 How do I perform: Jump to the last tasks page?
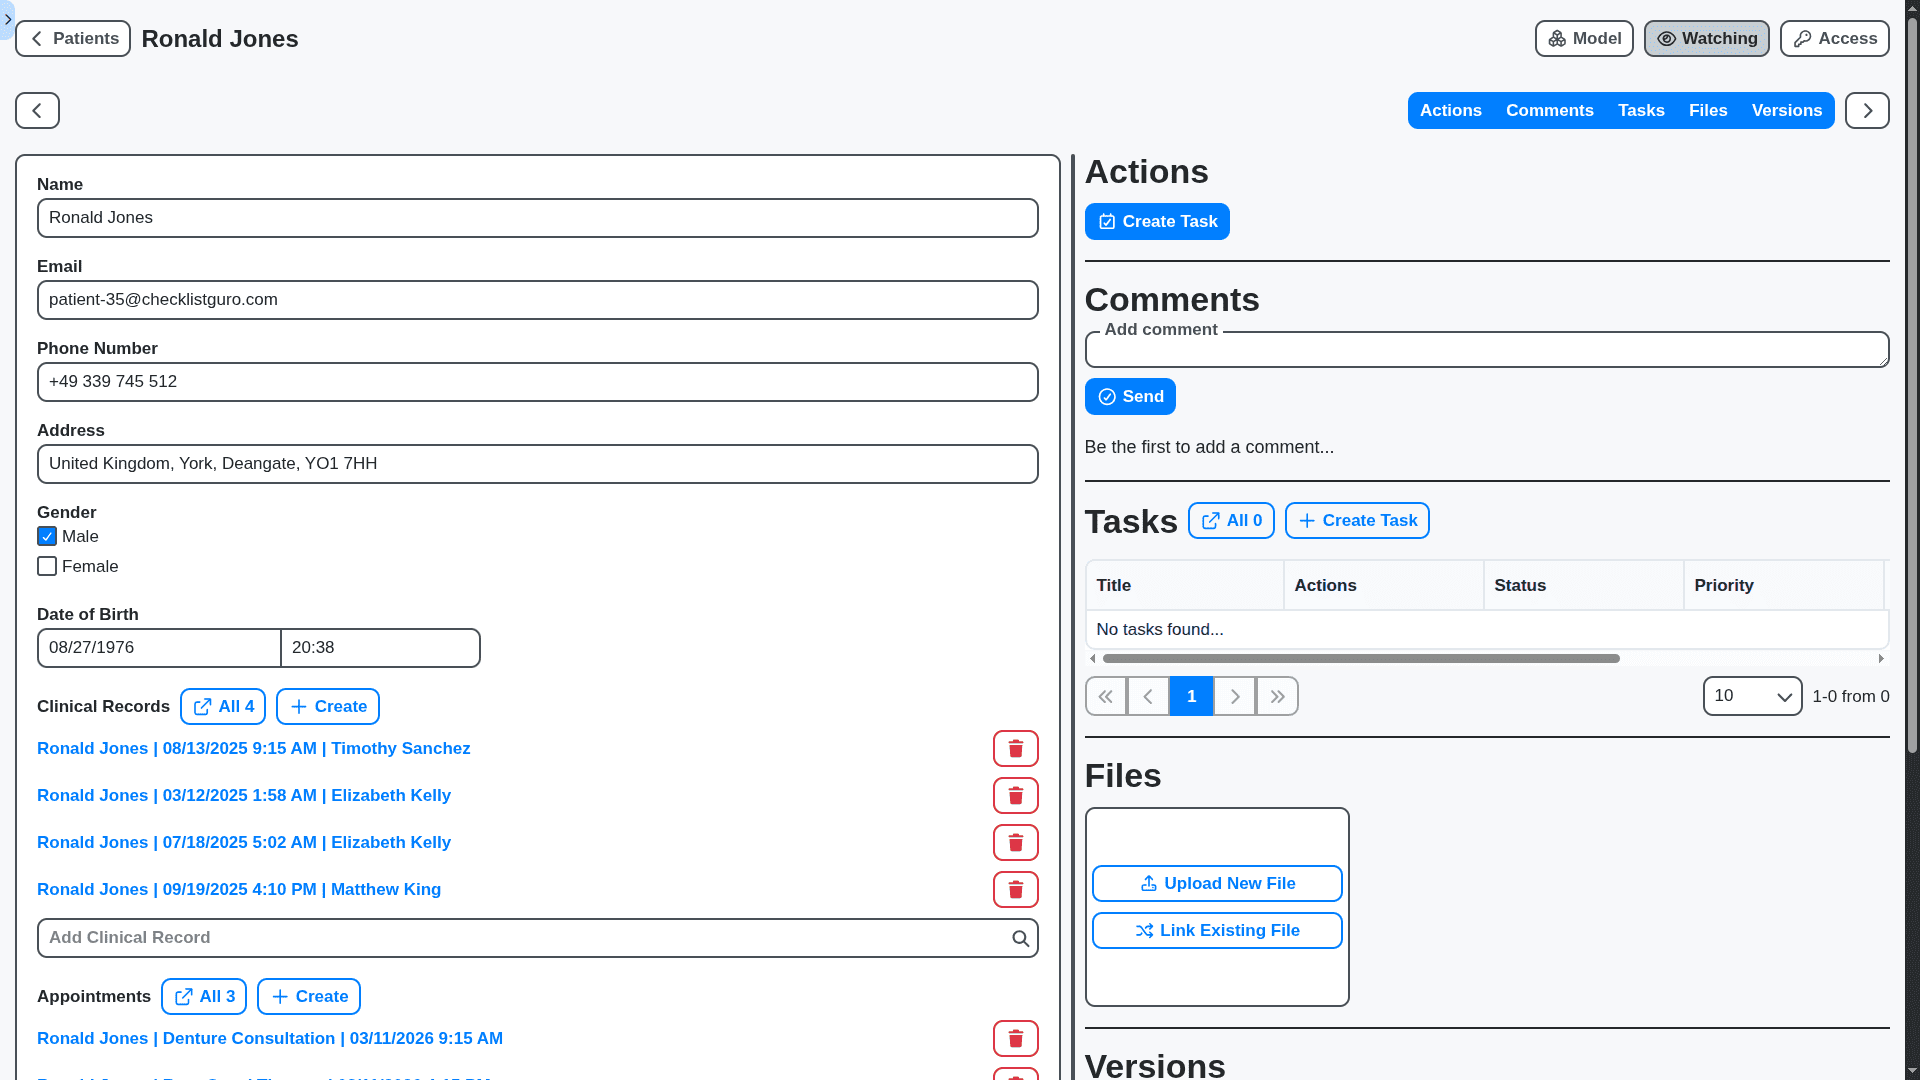(1277, 696)
